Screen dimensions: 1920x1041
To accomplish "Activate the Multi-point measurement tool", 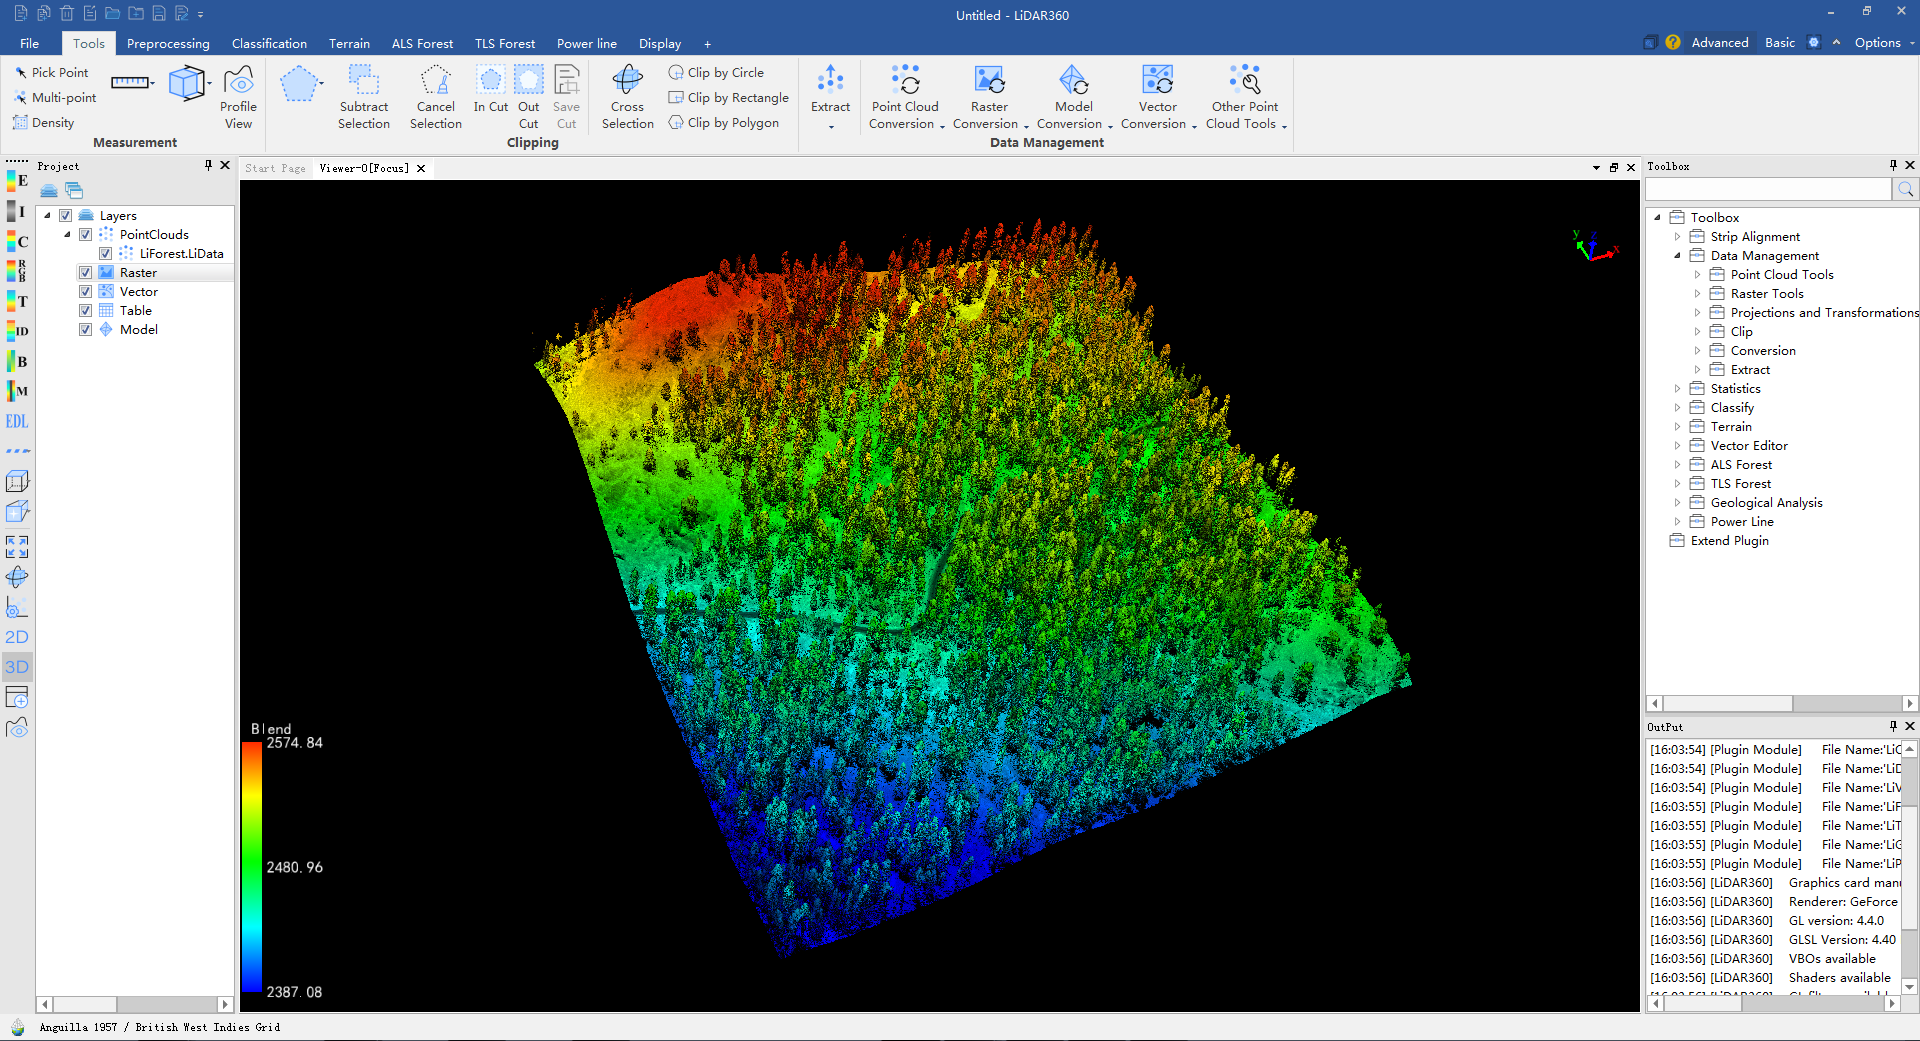I will [x=55, y=98].
